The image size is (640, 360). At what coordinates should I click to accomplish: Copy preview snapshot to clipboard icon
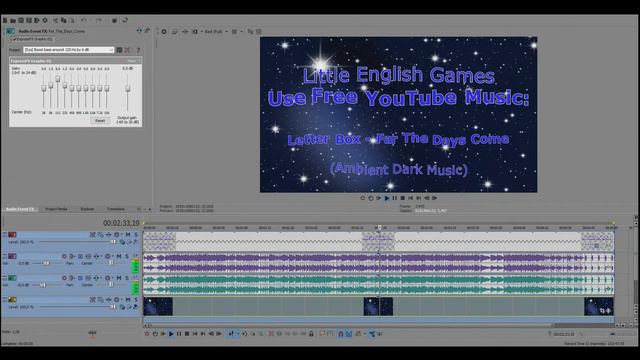251,31
